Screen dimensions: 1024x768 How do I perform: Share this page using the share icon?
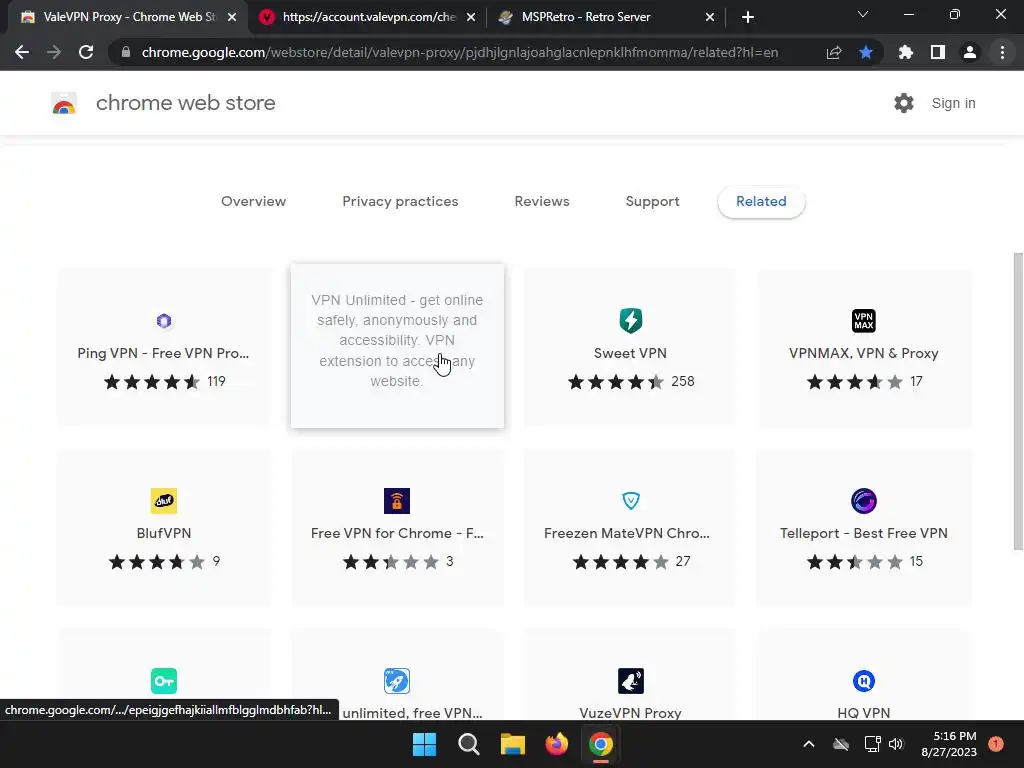coord(834,52)
